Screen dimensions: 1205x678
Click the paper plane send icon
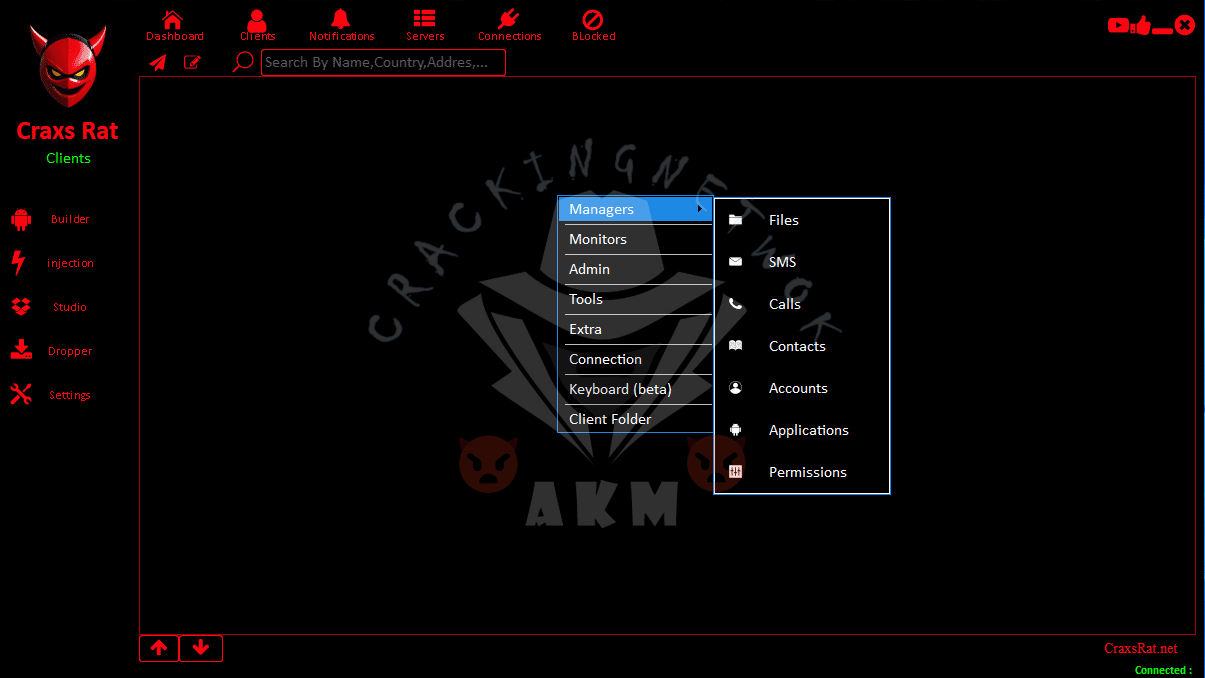point(158,63)
